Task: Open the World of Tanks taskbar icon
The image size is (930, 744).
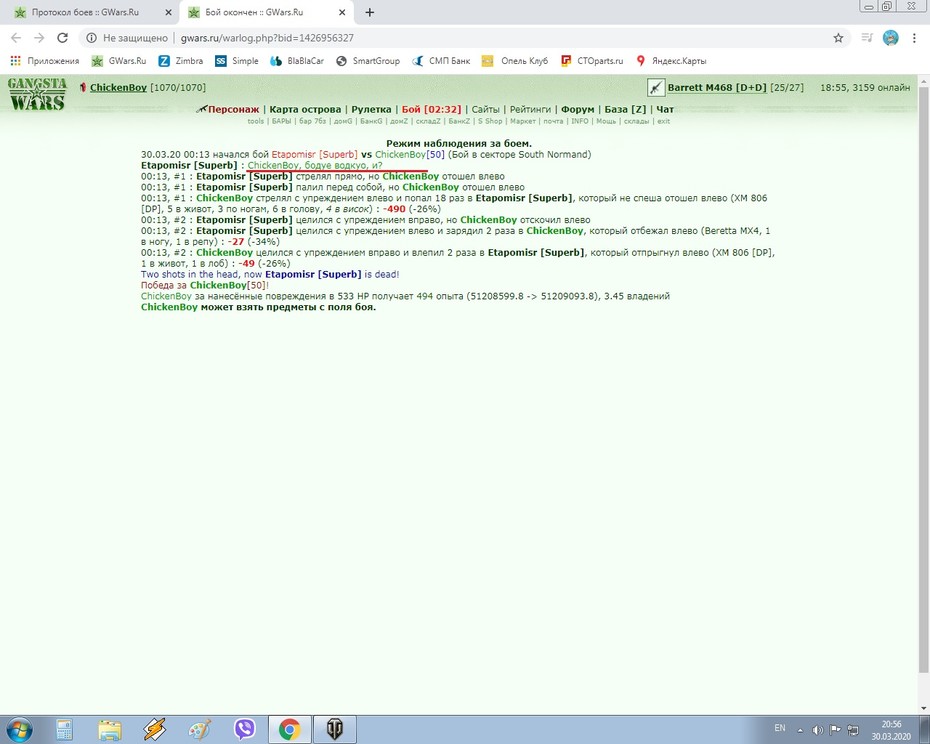Action: point(335,729)
